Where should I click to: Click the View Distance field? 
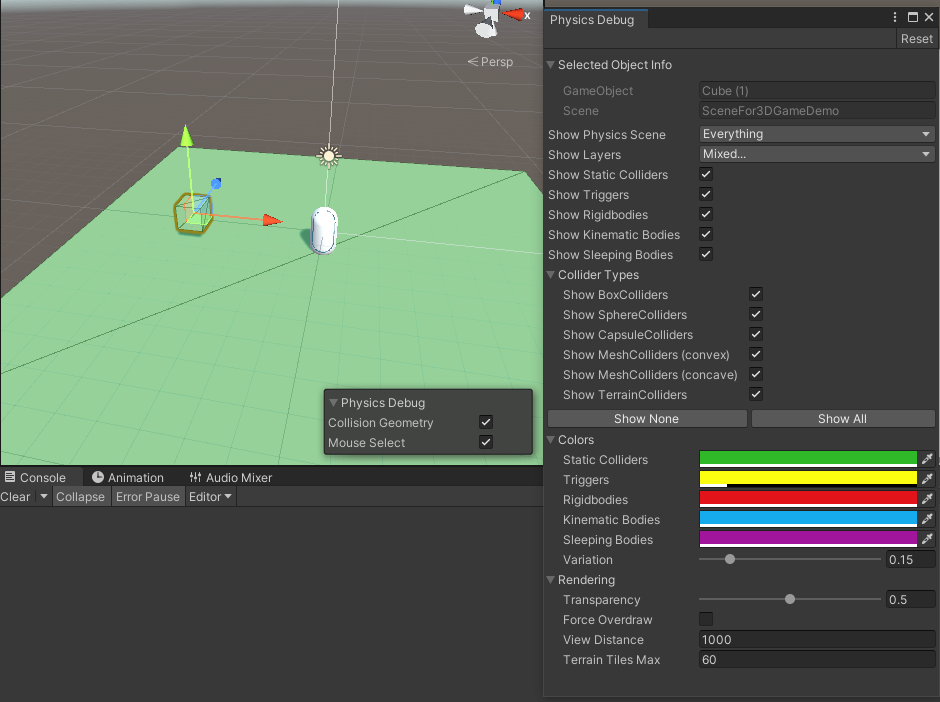point(817,640)
